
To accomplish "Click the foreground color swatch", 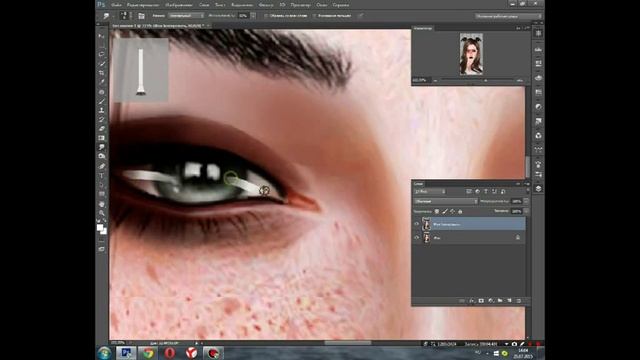I will coord(100,228).
